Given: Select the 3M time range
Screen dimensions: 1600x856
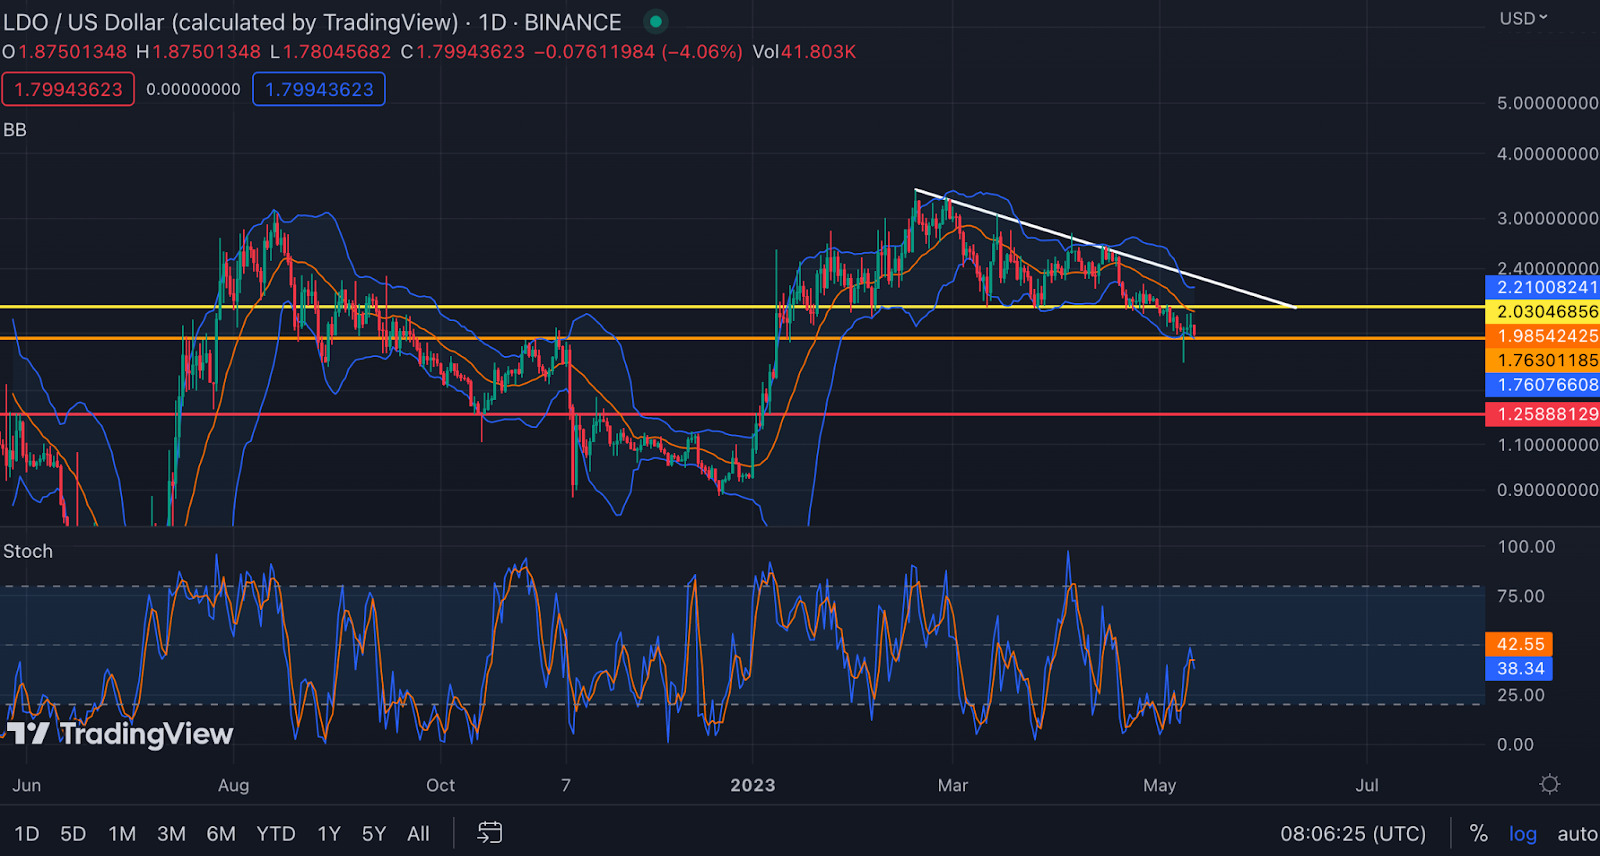Looking at the screenshot, I should pyautogui.click(x=171, y=833).
